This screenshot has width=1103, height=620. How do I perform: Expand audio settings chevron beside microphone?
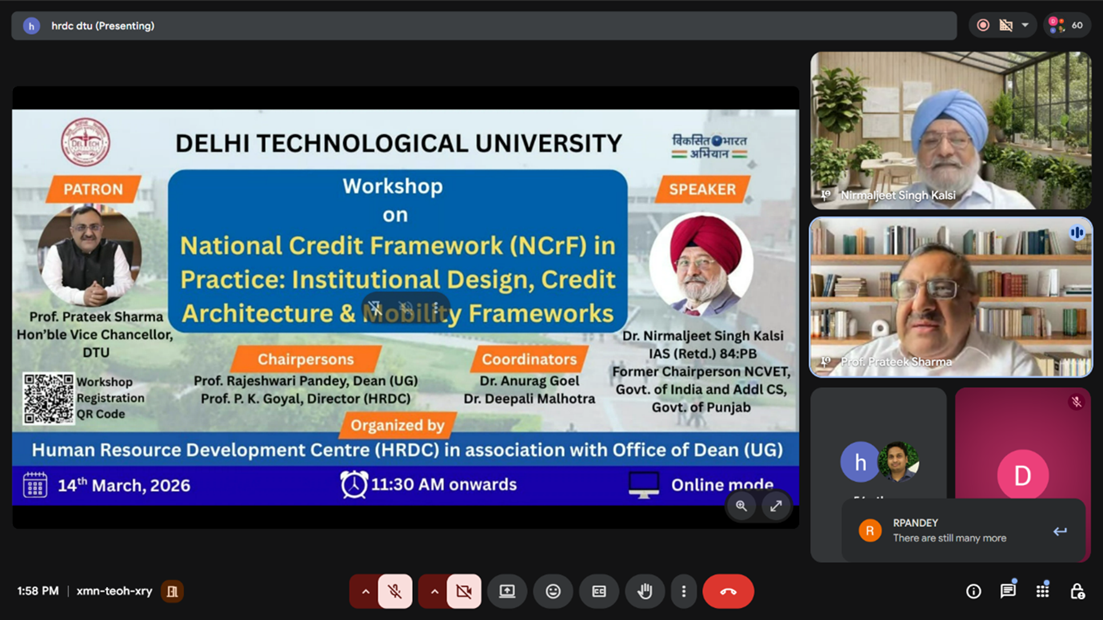365,592
